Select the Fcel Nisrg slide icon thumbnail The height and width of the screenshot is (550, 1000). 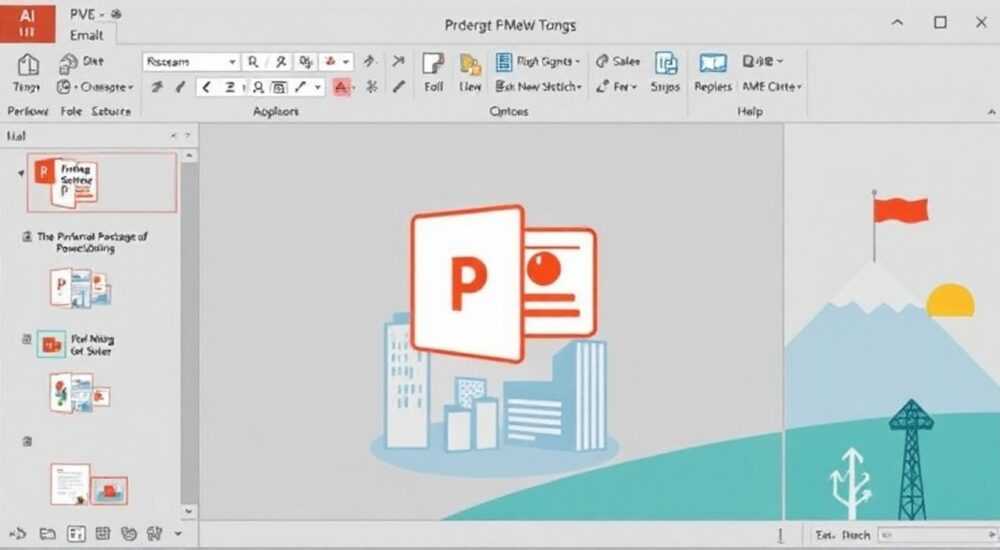click(x=52, y=345)
